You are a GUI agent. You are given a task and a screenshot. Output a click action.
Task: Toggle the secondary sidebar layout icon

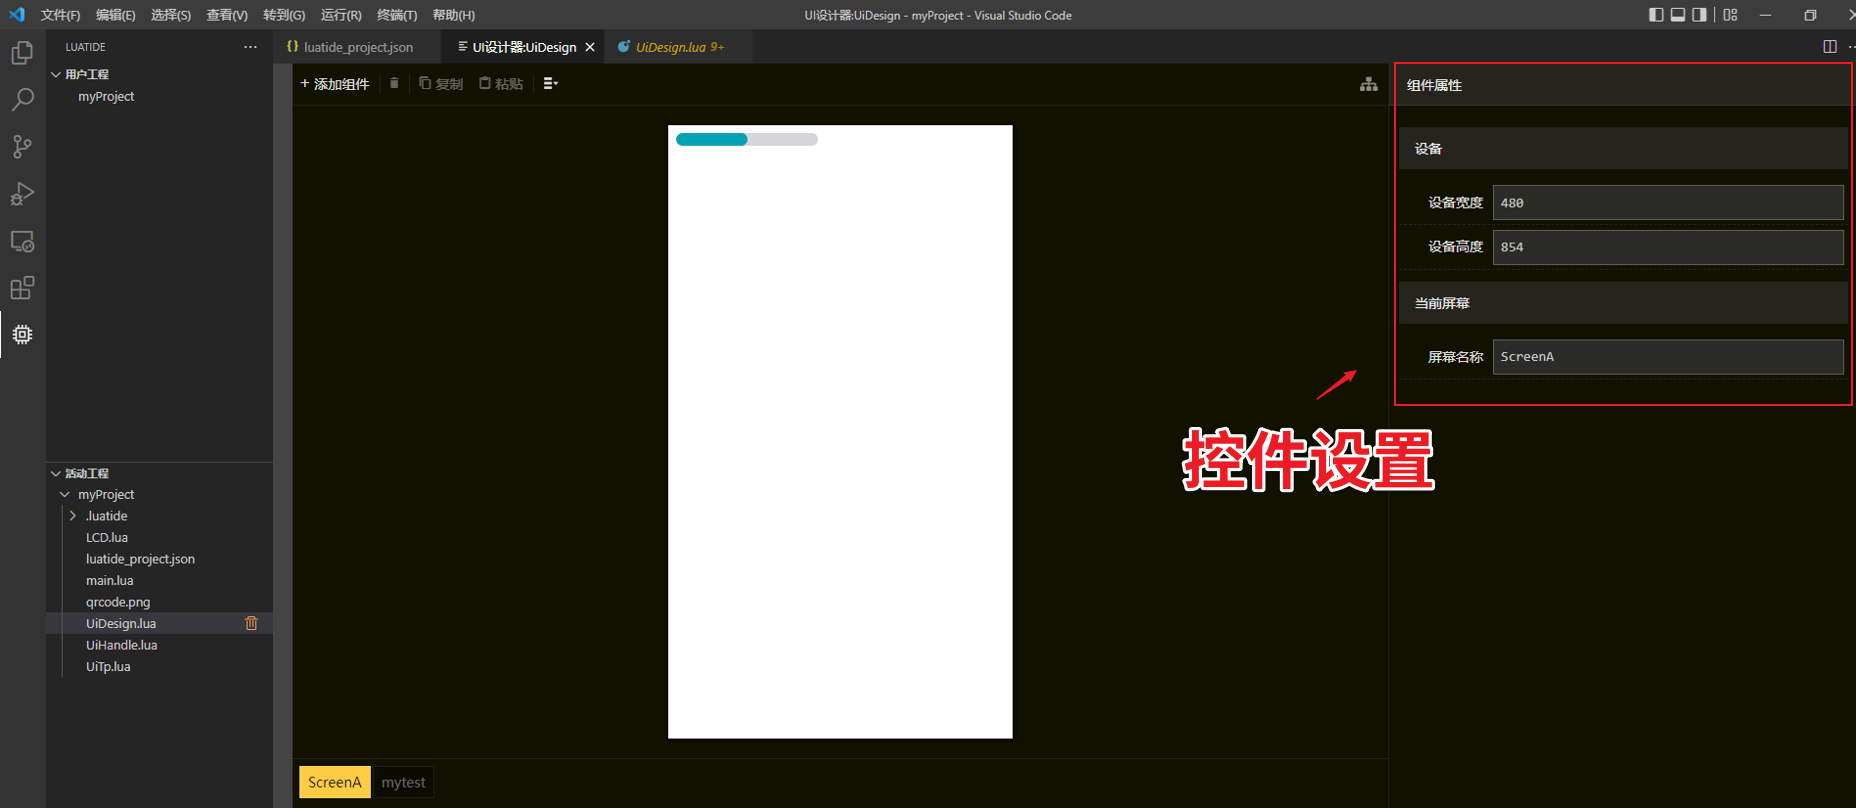1700,15
